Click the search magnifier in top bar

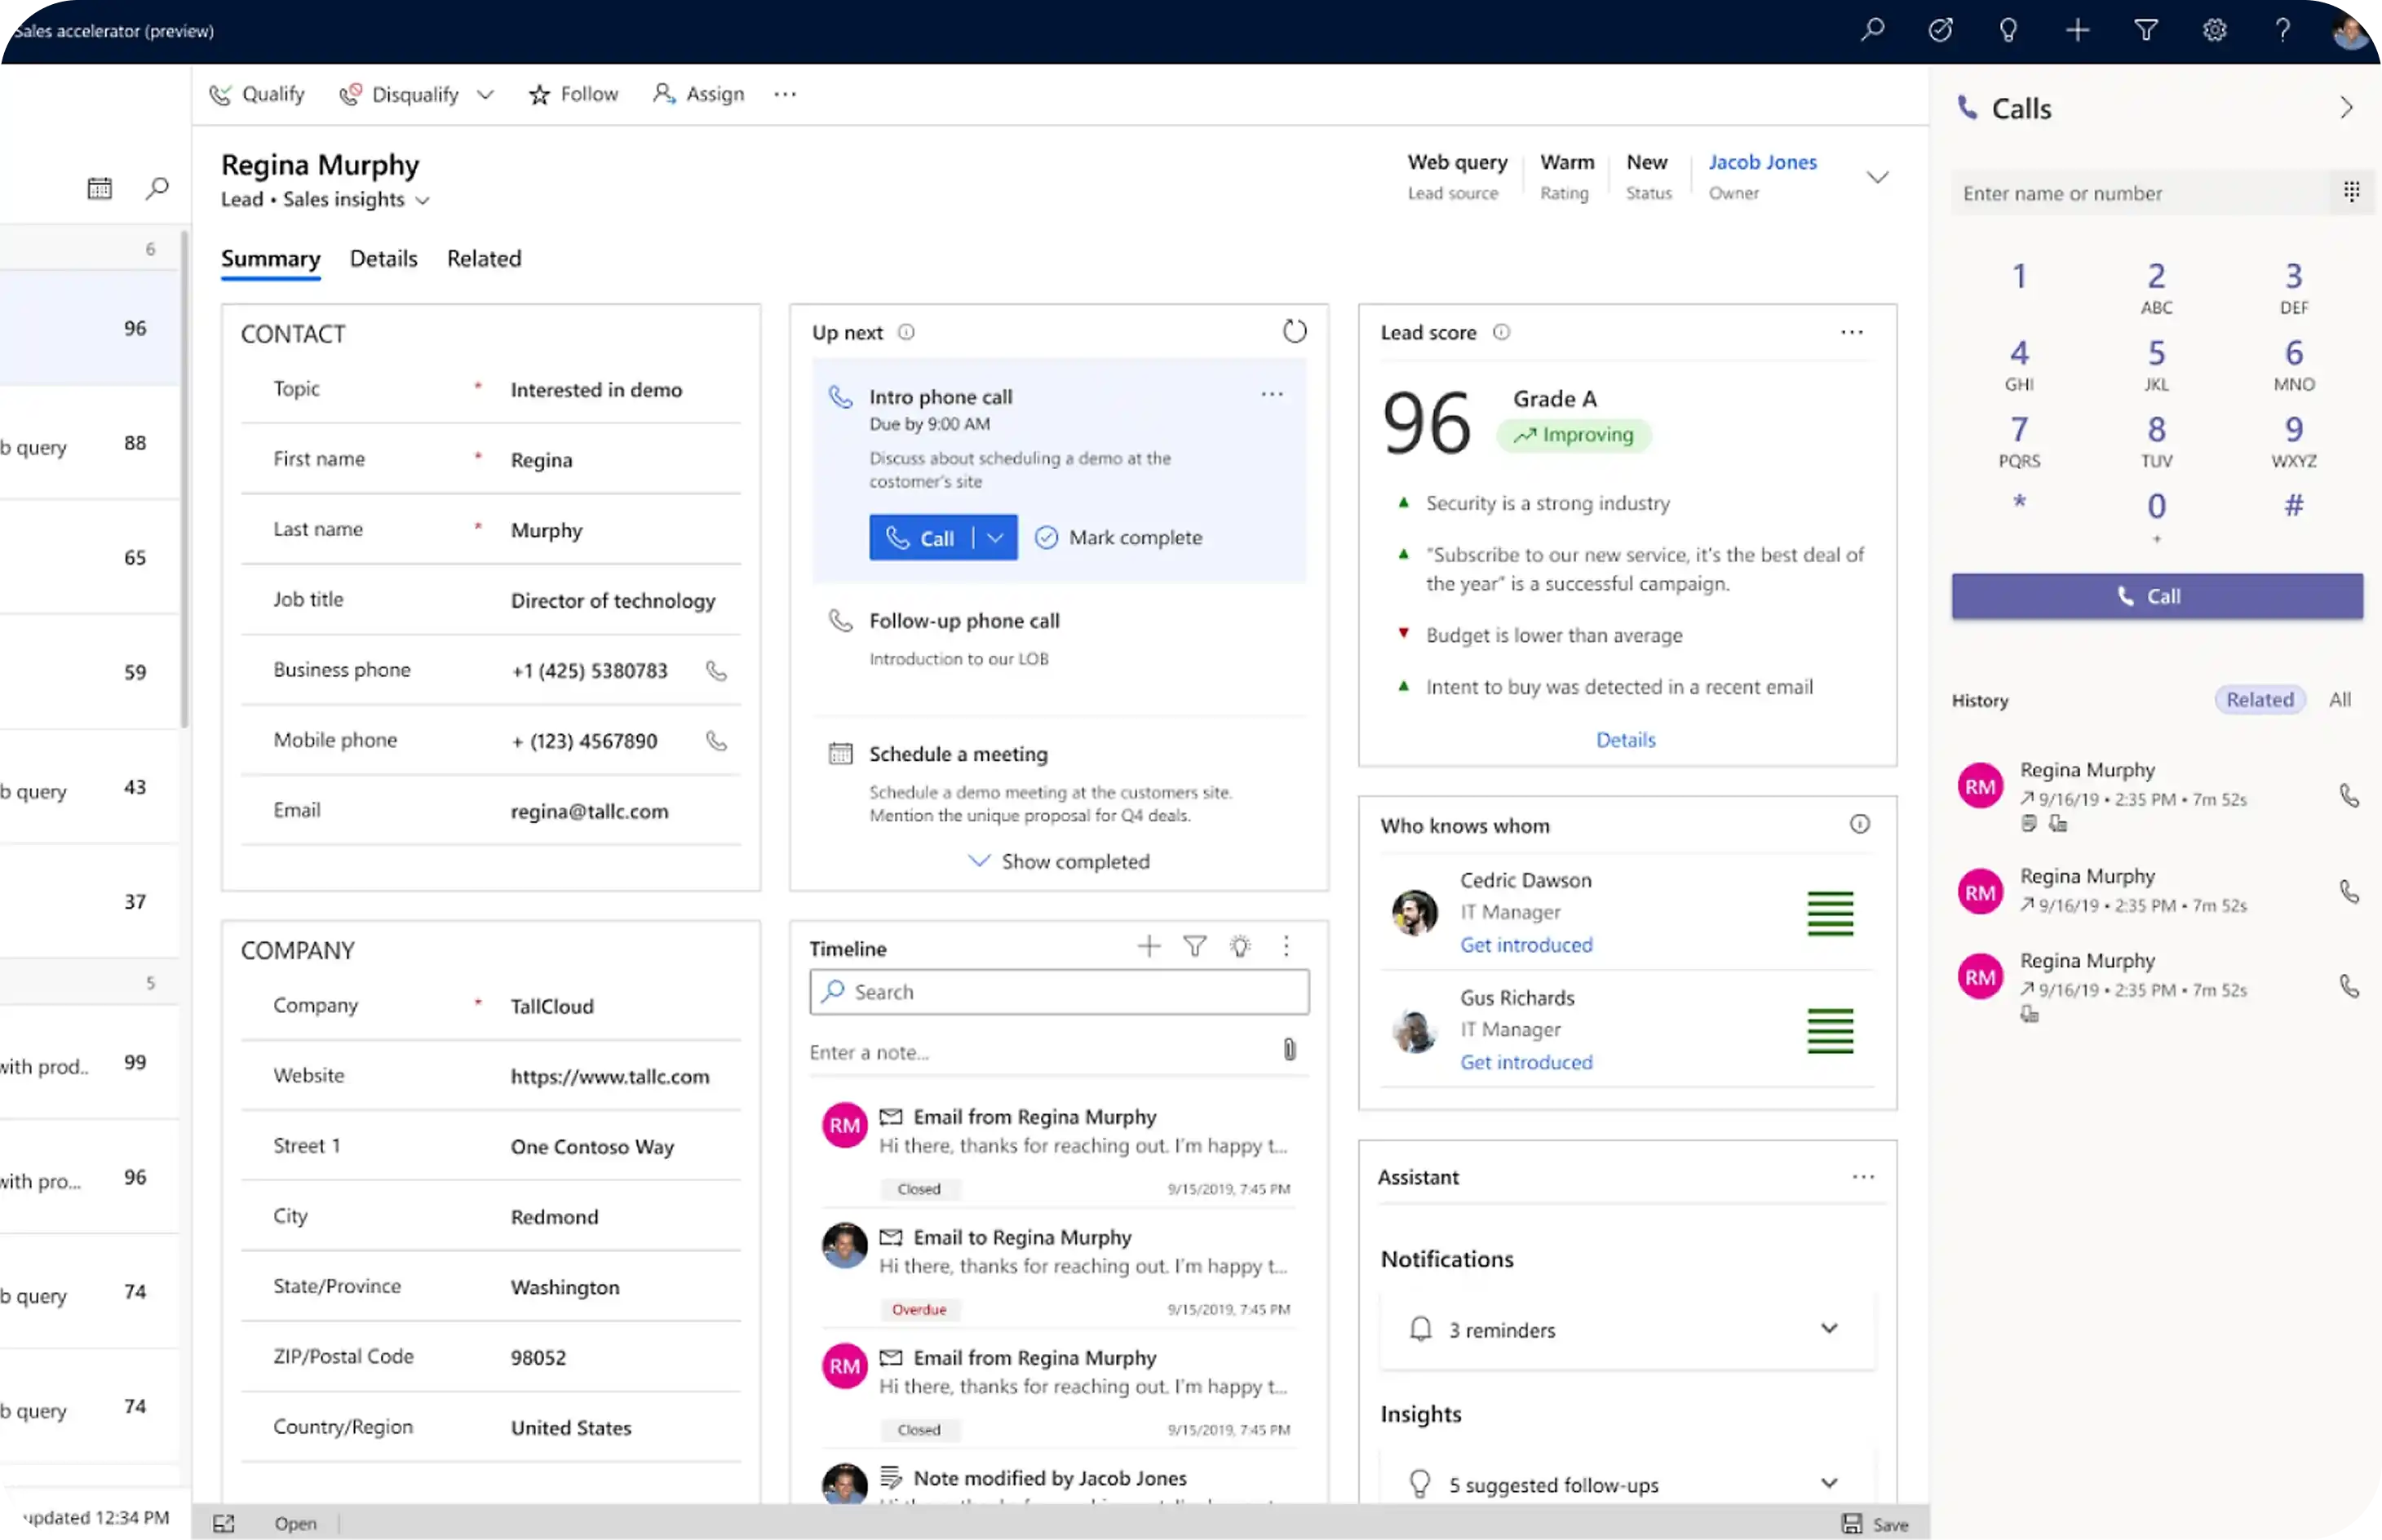tap(1872, 30)
